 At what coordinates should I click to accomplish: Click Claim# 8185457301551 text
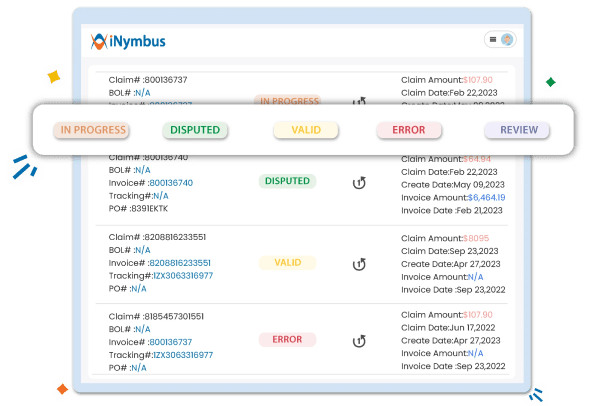(156, 317)
